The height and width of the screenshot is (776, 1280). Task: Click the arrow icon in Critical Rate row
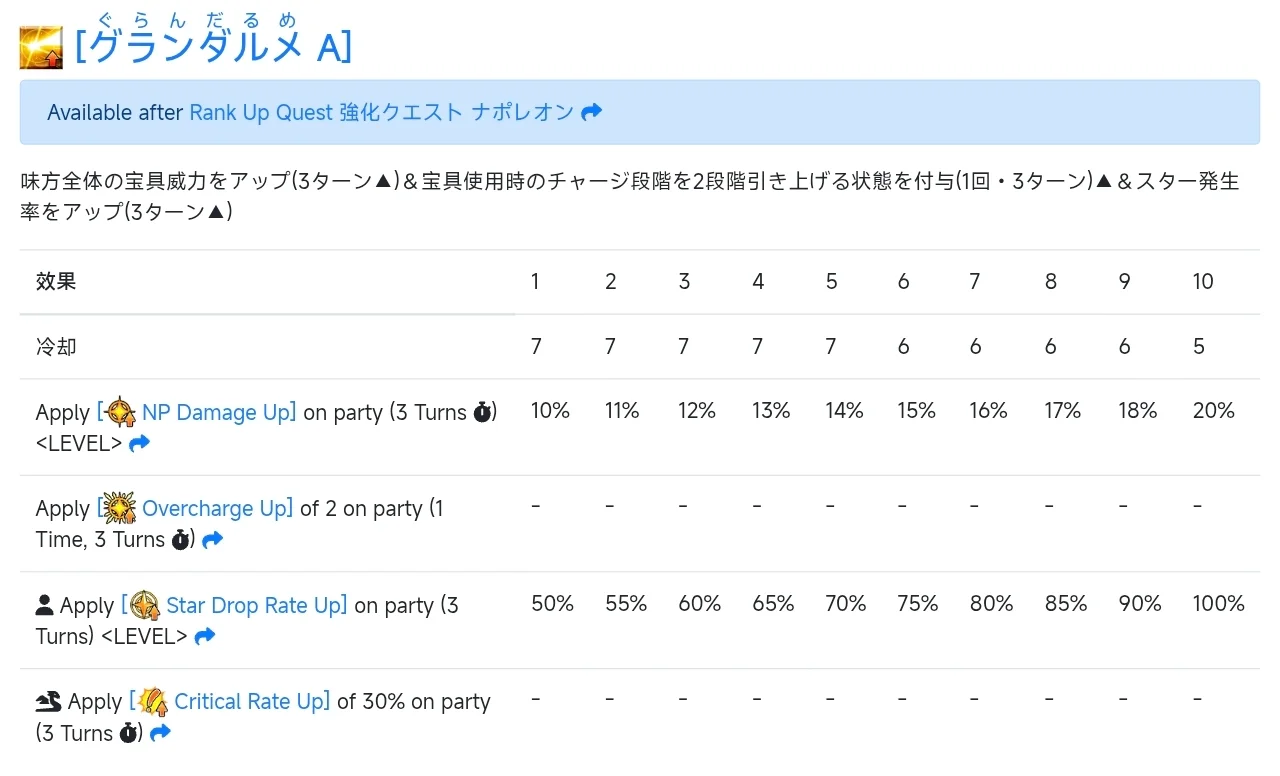tap(160, 733)
